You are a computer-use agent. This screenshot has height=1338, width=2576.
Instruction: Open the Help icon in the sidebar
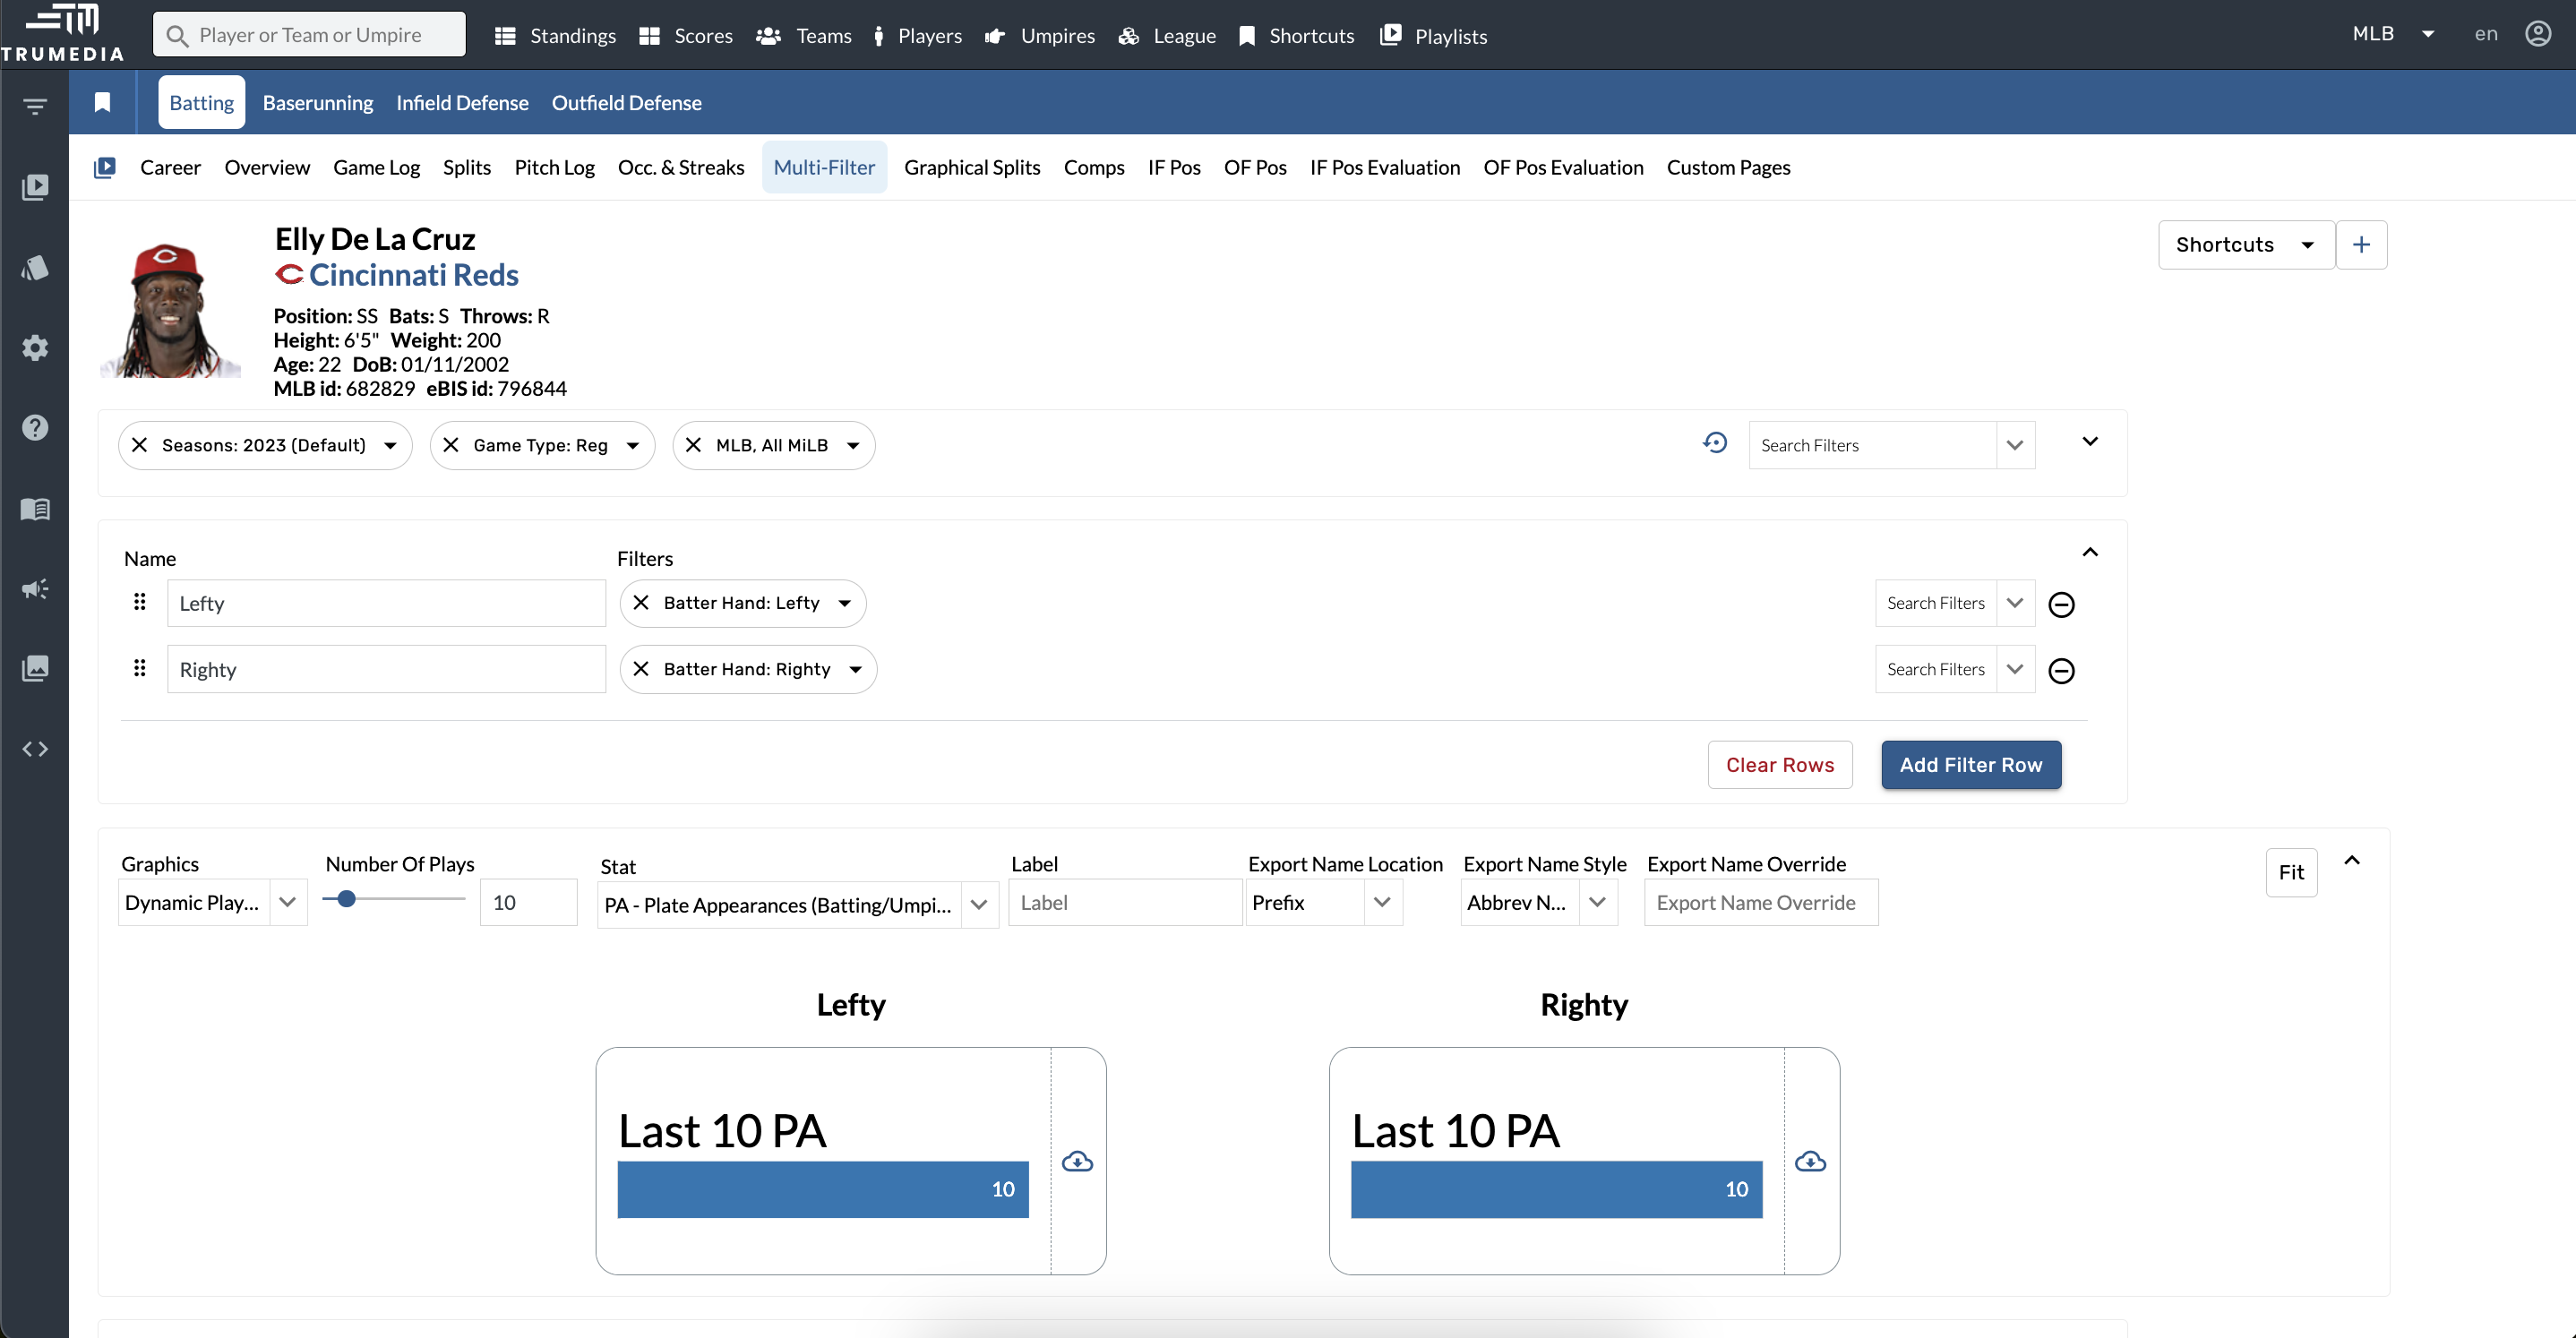(35, 427)
